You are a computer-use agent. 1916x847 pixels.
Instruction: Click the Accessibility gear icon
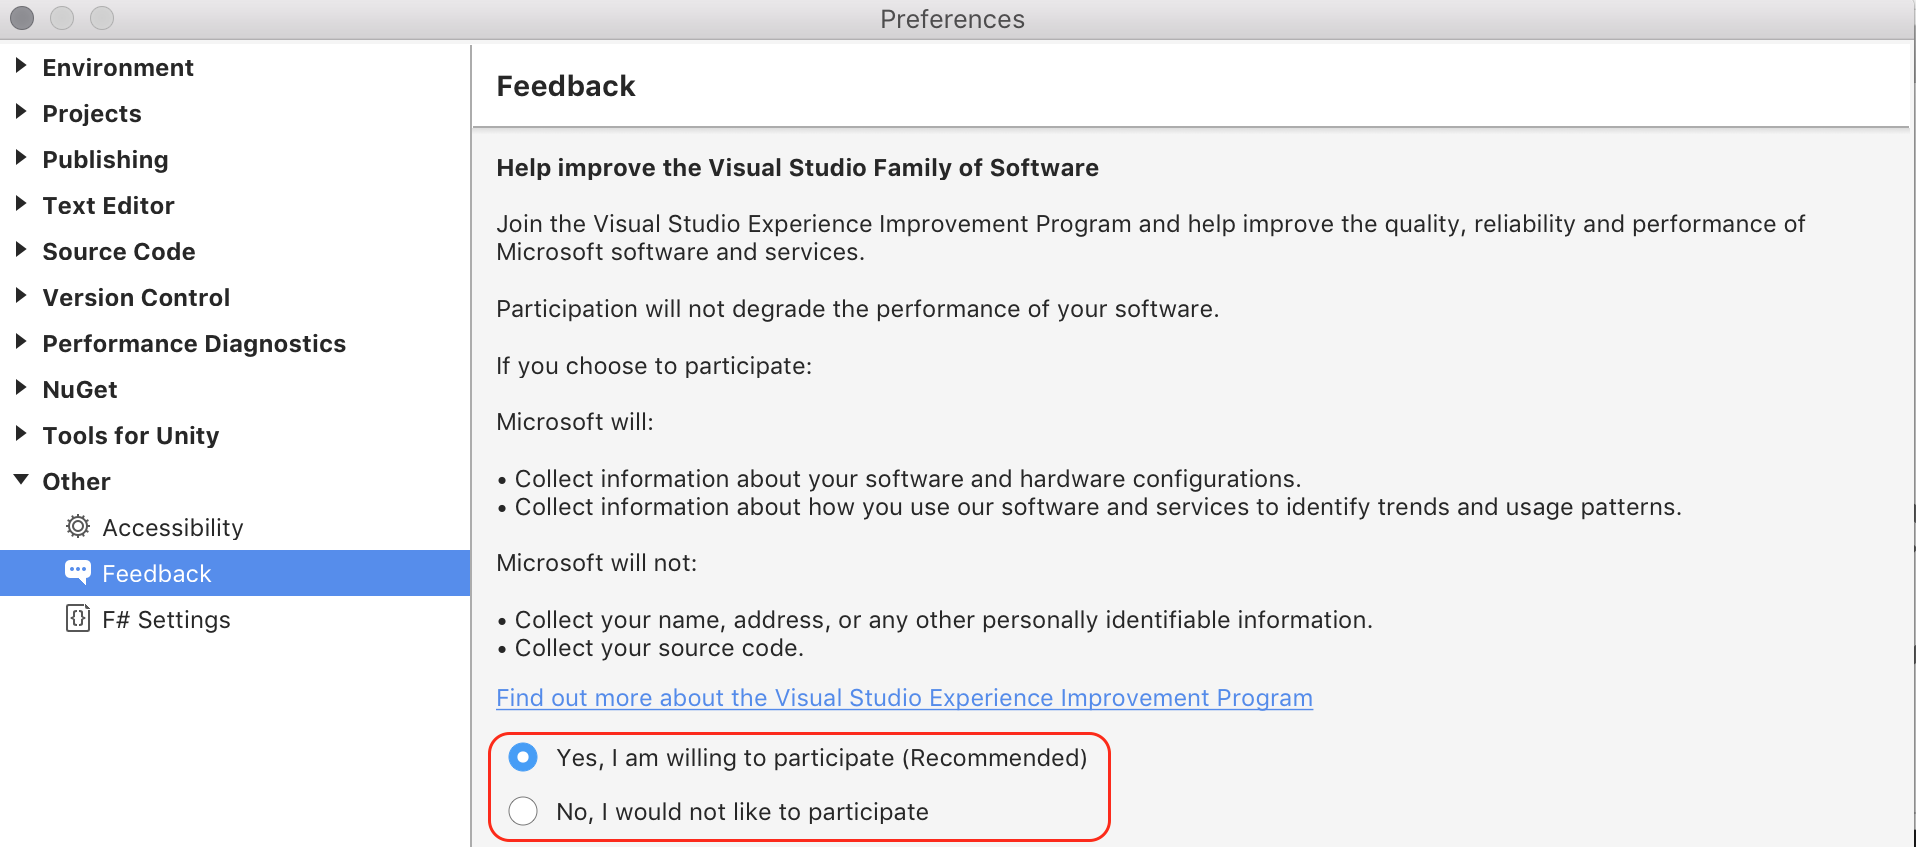pyautogui.click(x=78, y=526)
